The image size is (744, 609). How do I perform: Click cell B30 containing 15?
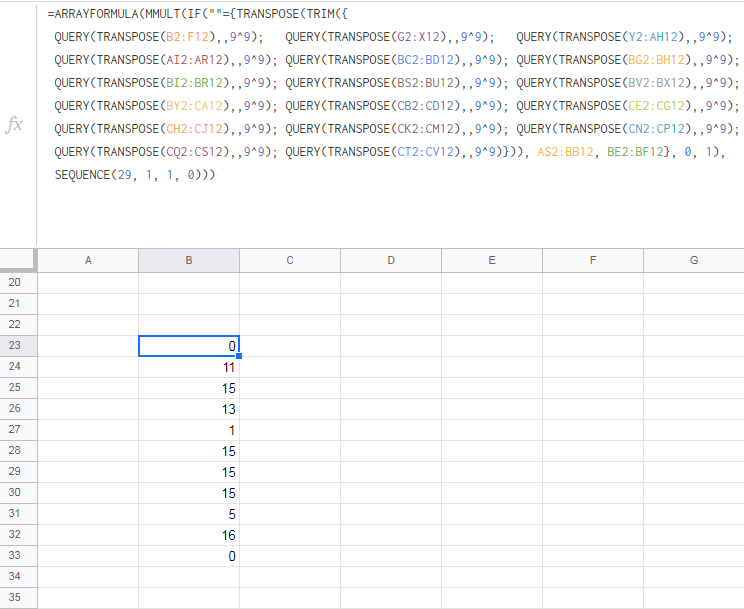[x=189, y=493]
